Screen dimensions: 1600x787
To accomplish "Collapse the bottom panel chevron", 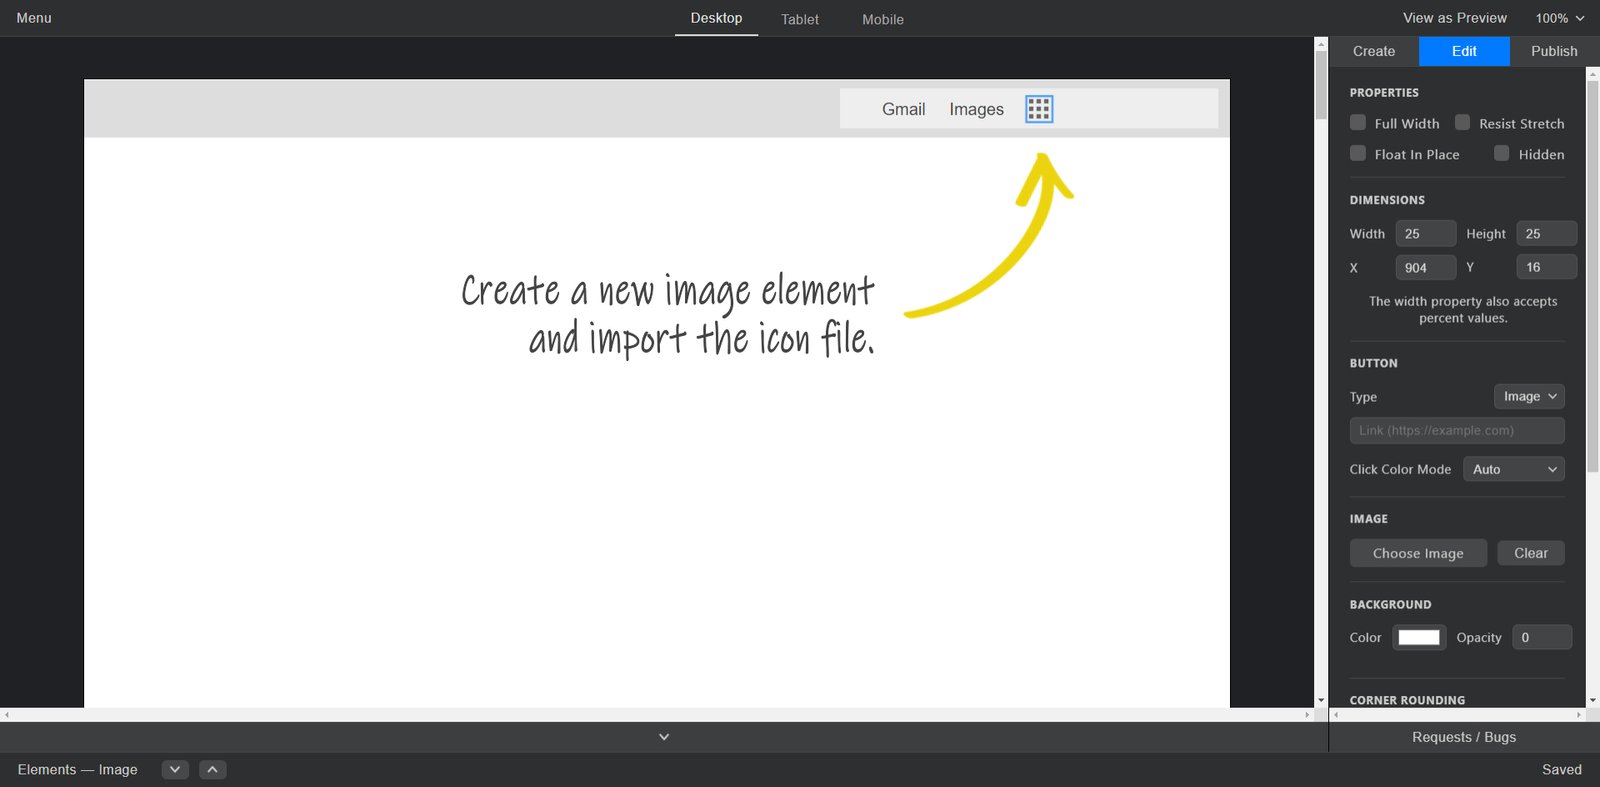I will click(x=664, y=737).
